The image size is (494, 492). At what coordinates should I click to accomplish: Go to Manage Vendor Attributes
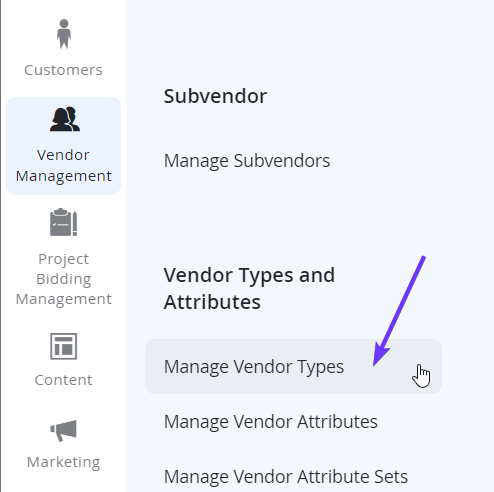271,422
